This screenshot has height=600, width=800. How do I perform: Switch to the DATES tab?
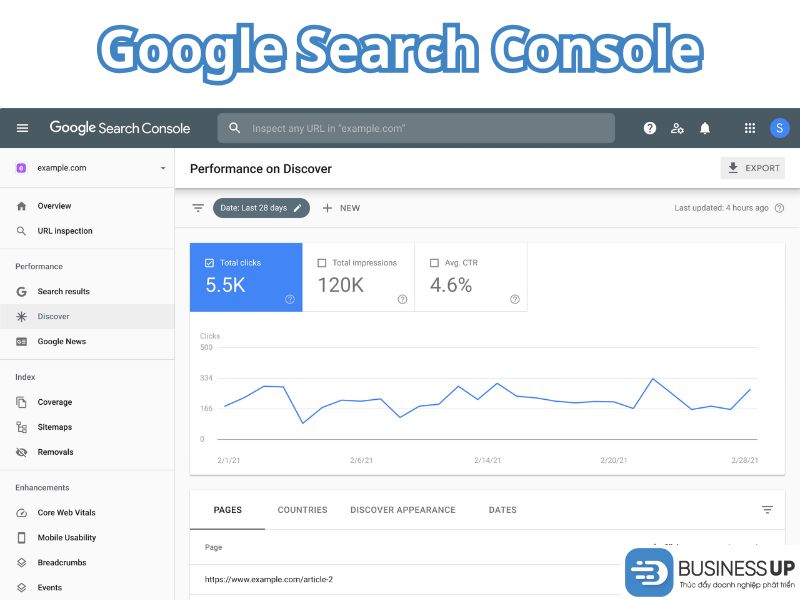tap(503, 510)
